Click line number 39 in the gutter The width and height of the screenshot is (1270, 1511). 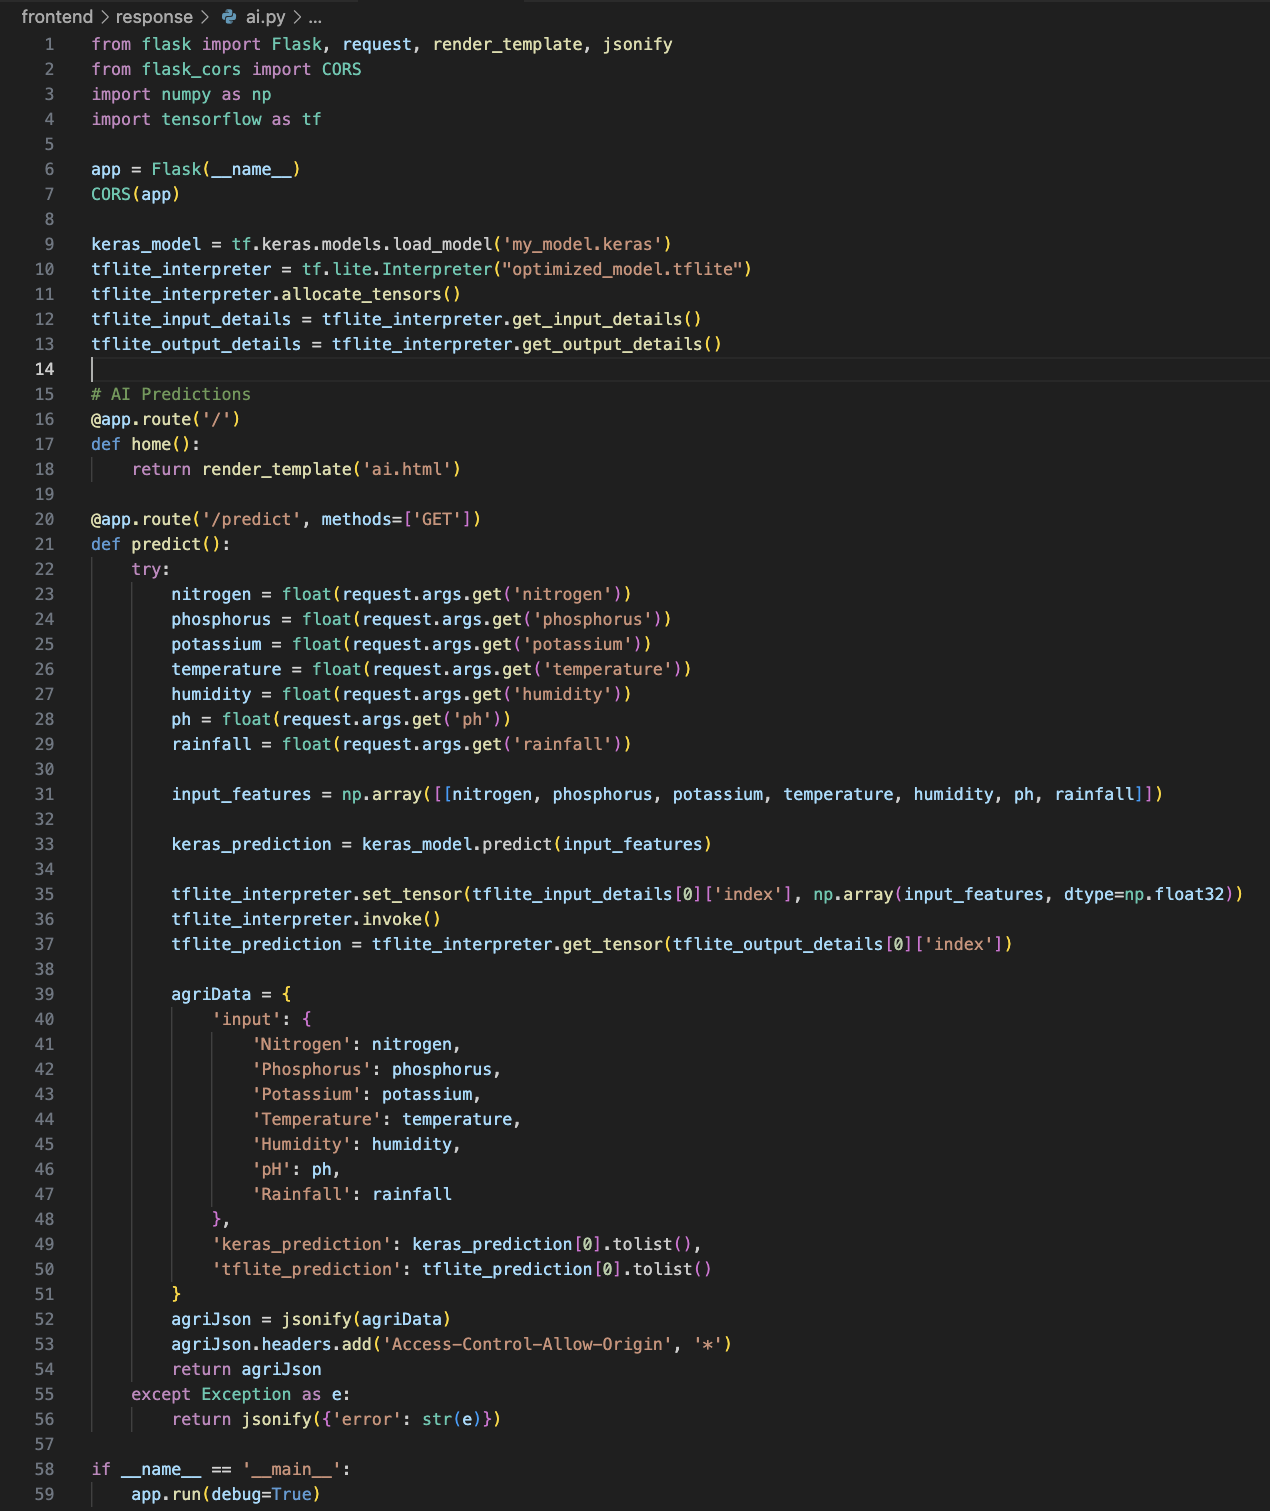click(x=45, y=994)
